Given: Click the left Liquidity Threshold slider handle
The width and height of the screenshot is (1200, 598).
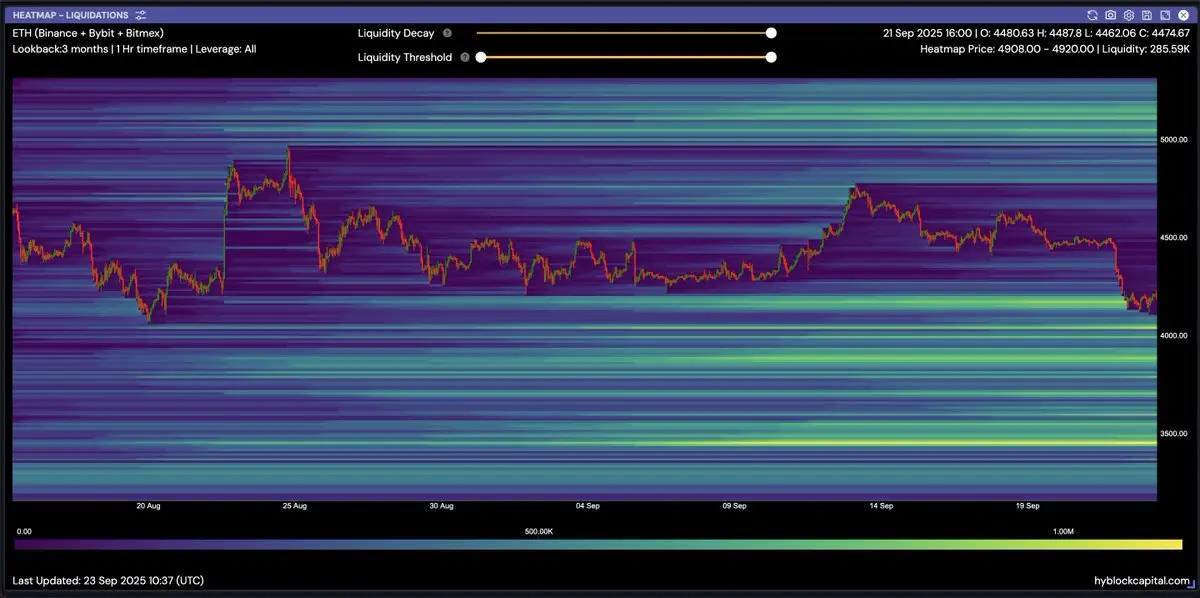Looking at the screenshot, I should pyautogui.click(x=481, y=57).
